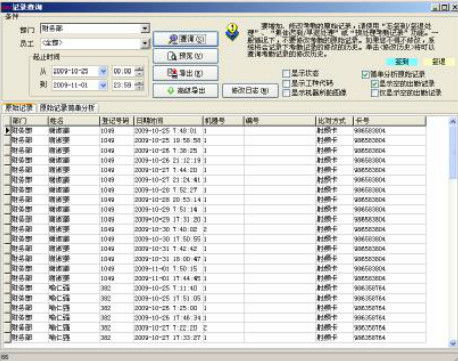Select the record dated 2009-10-29 7:51:14
Screen dimensions: 458x361
(218, 209)
